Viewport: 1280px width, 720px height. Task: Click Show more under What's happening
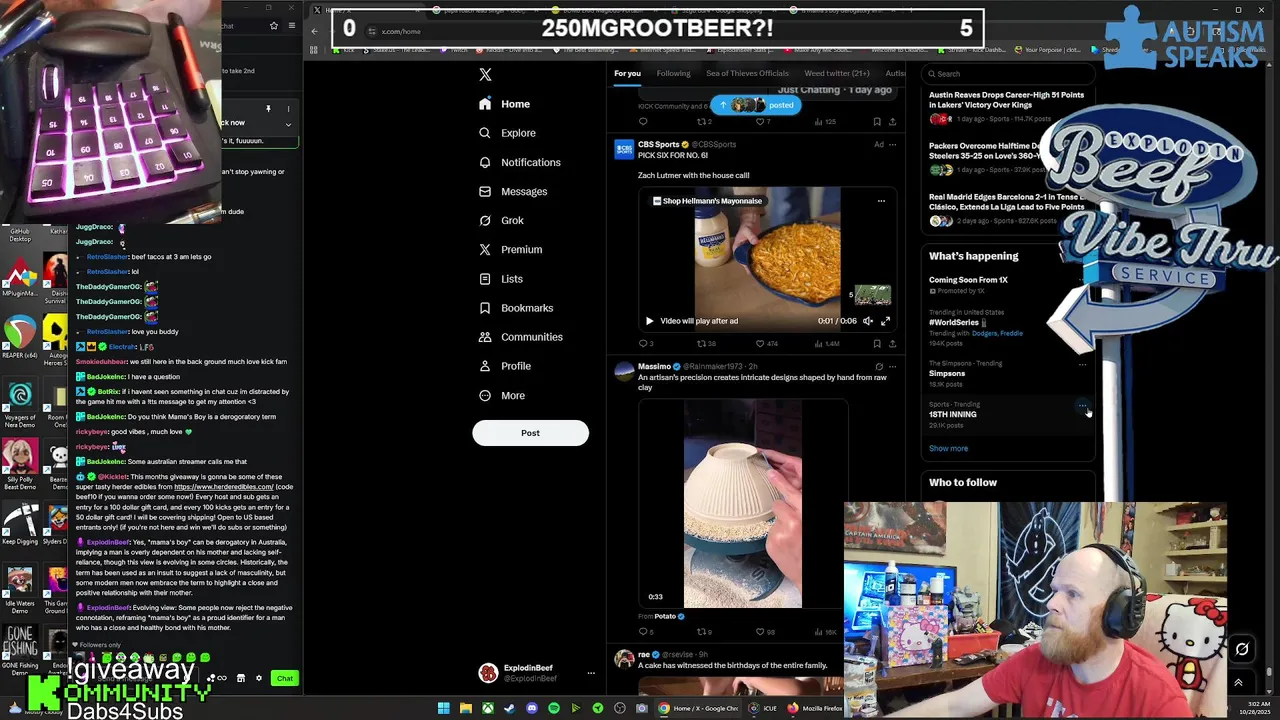click(x=948, y=448)
